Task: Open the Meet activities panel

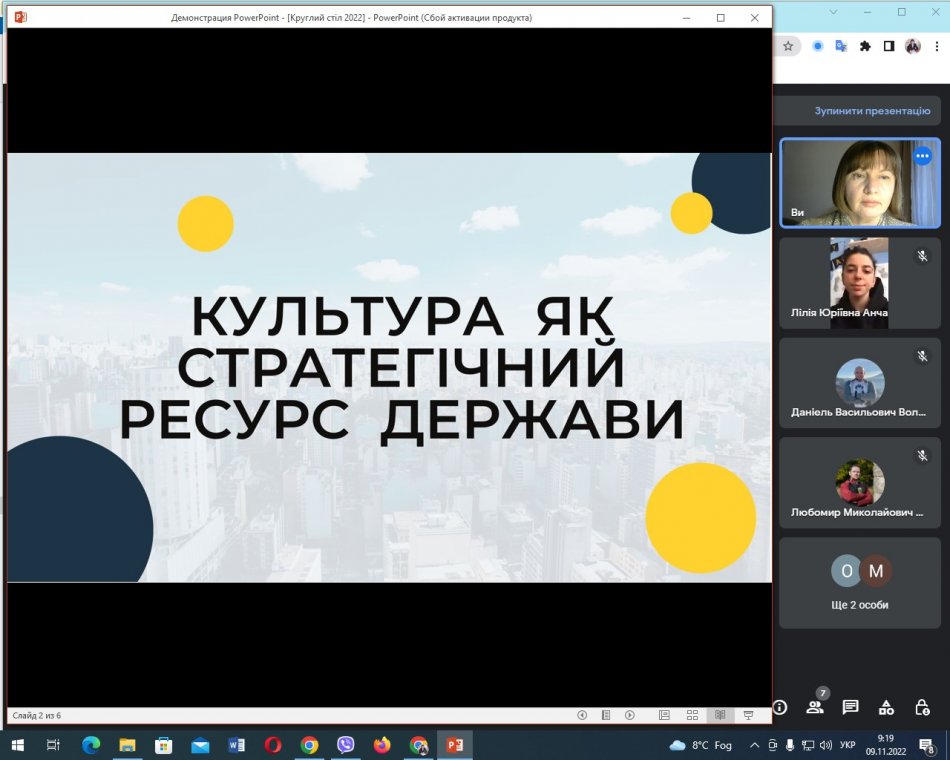Action: [x=886, y=707]
